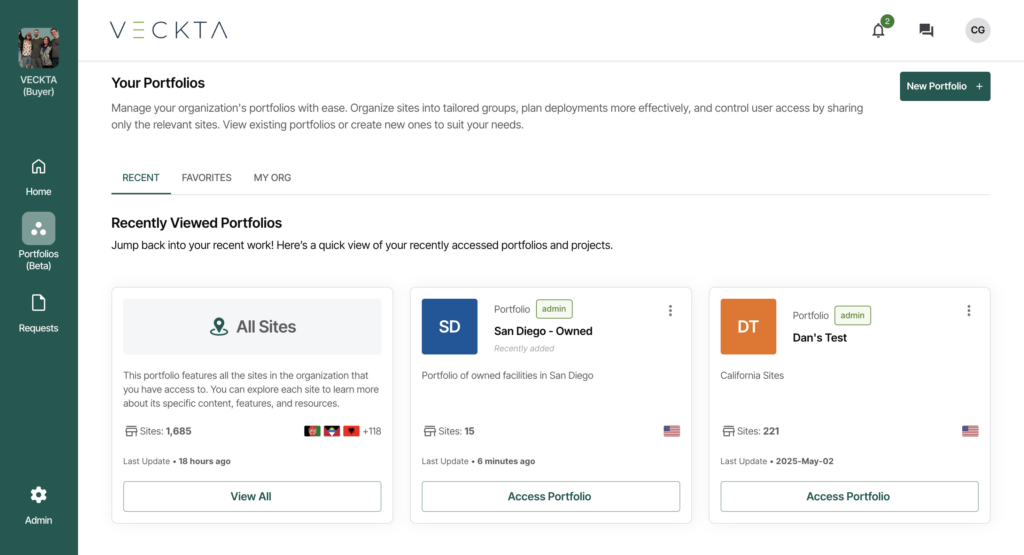The image size is (1024, 555).
Task: Click the VECKTA logo
Action: pyautogui.click(x=168, y=30)
